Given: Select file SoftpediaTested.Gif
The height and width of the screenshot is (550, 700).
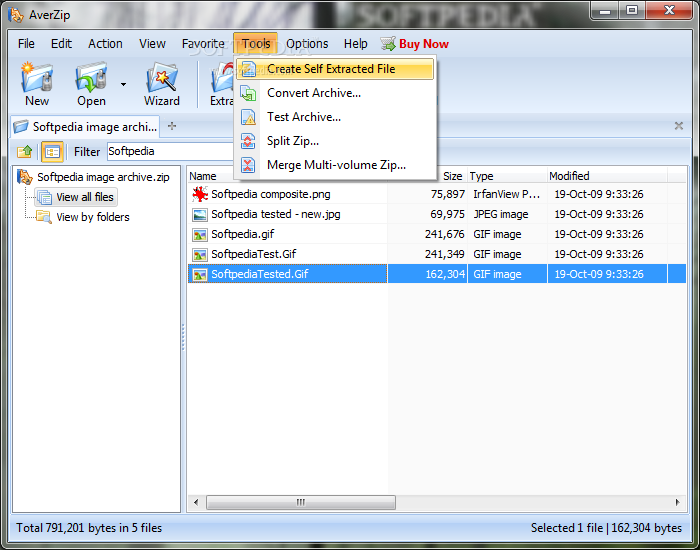Looking at the screenshot, I should (259, 275).
